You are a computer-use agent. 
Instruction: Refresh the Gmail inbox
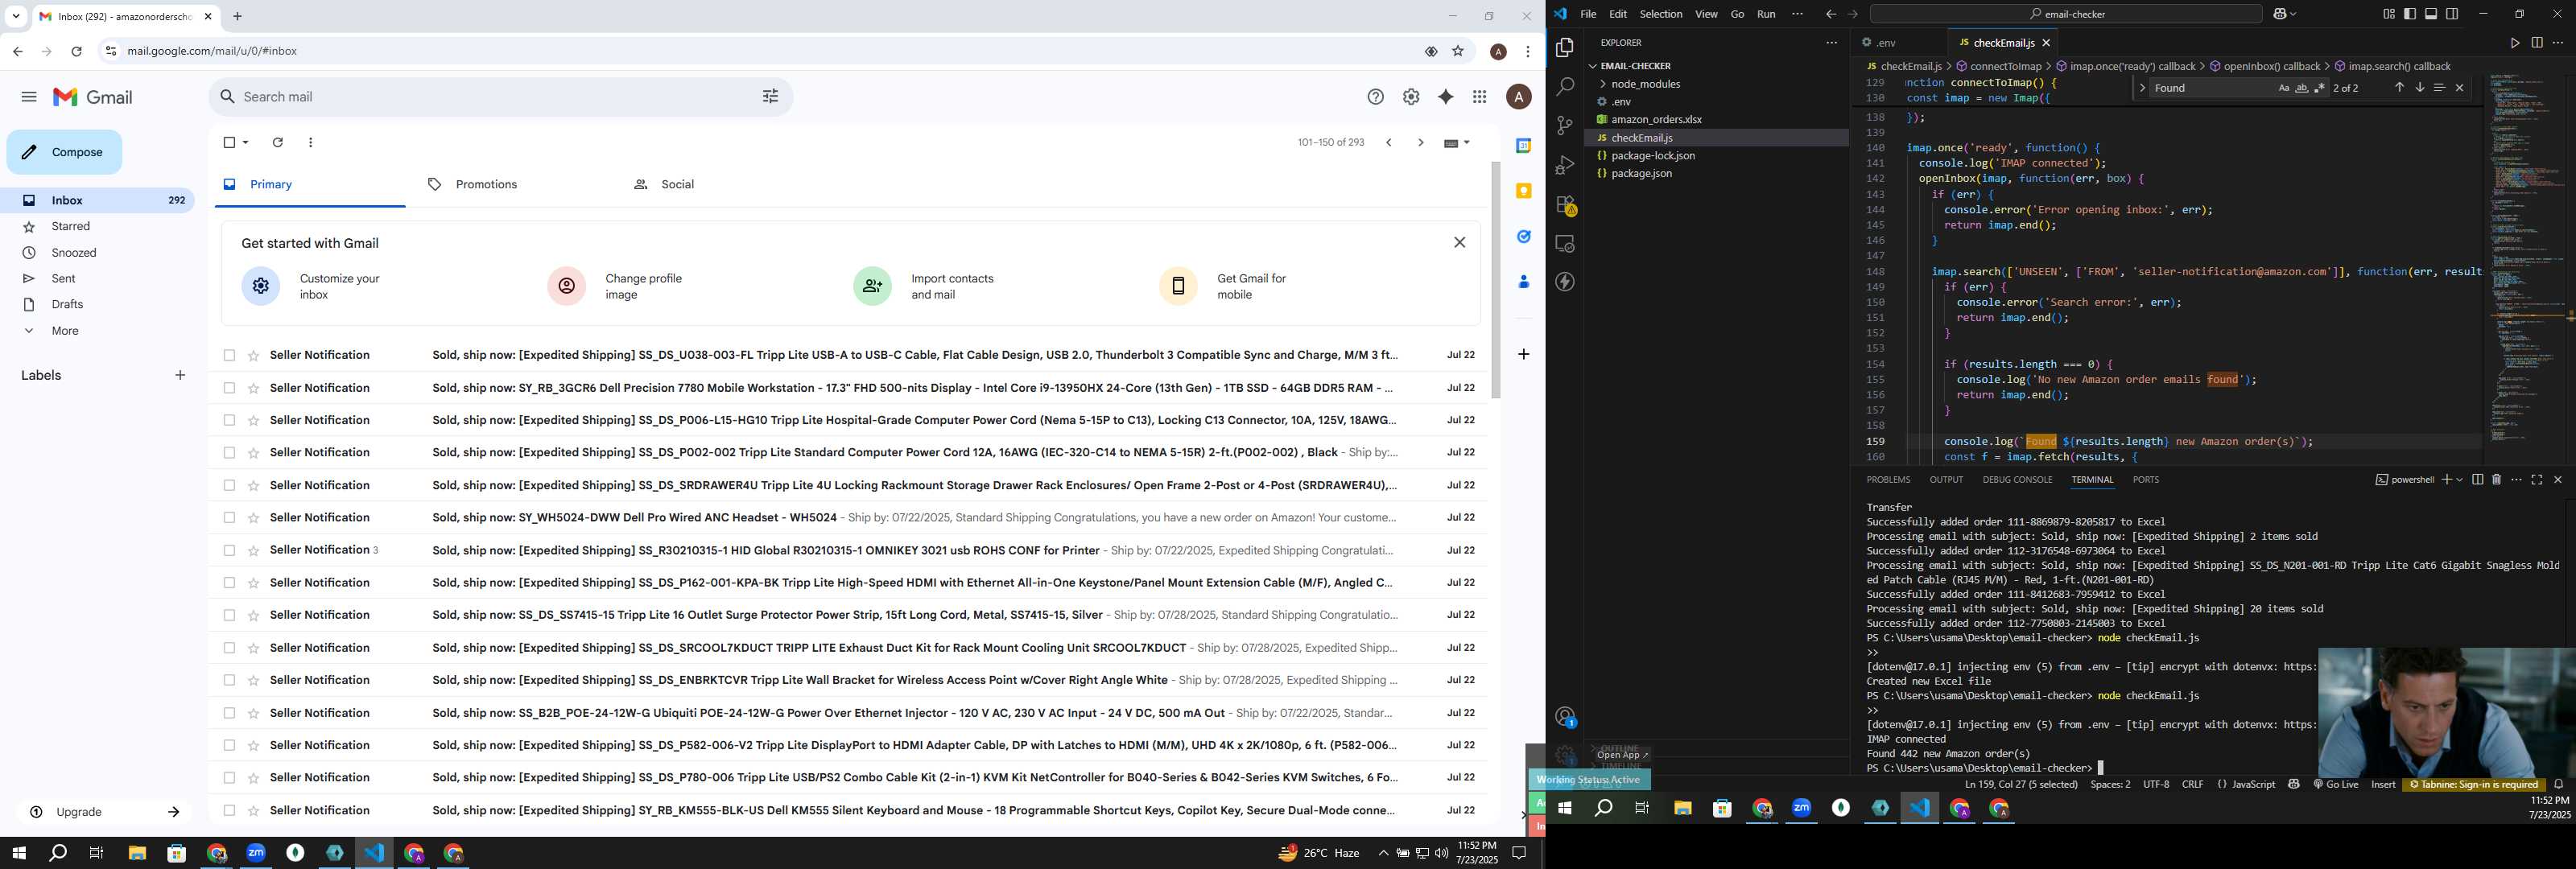[x=278, y=143]
